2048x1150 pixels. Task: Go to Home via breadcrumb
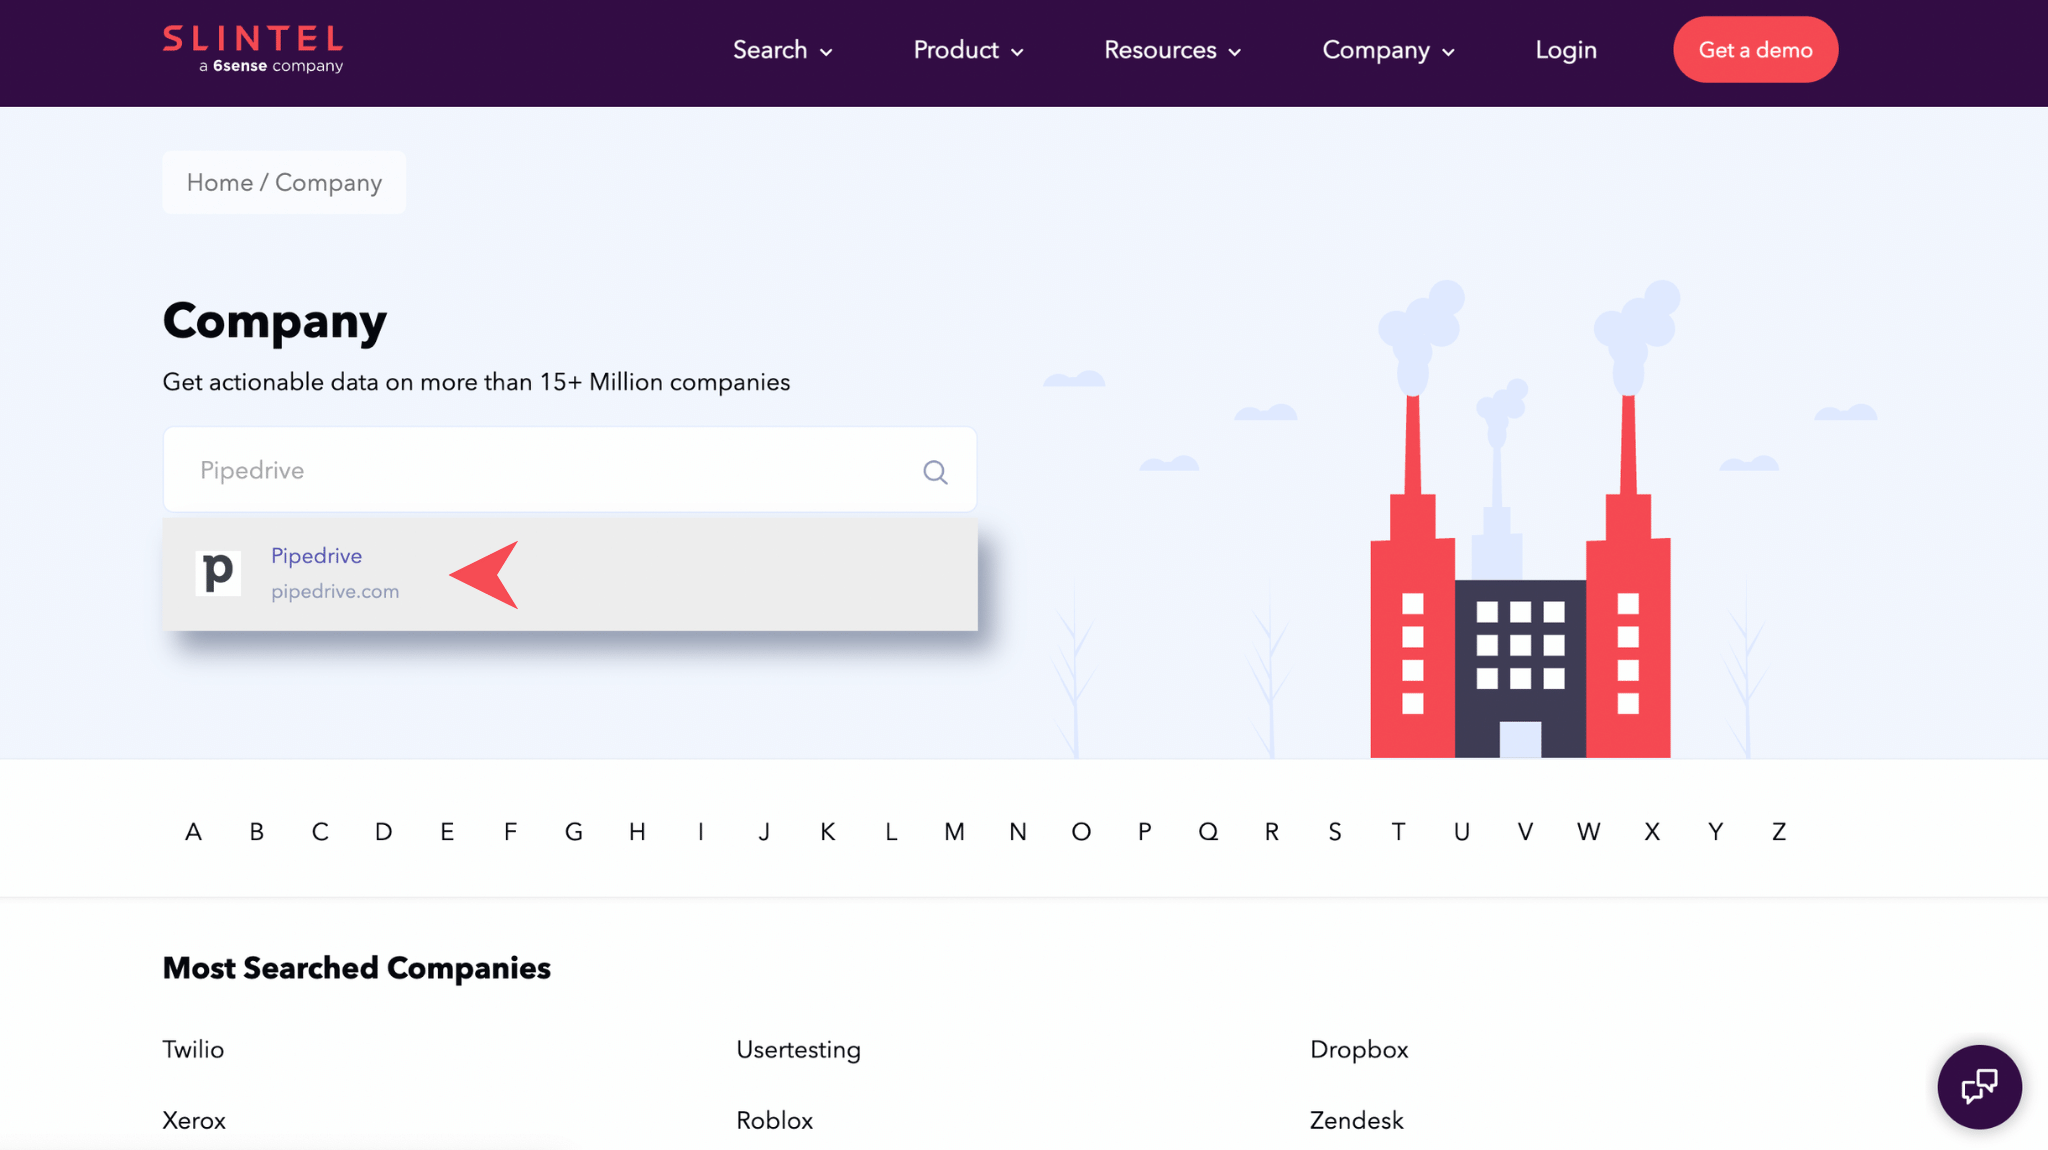[x=220, y=183]
